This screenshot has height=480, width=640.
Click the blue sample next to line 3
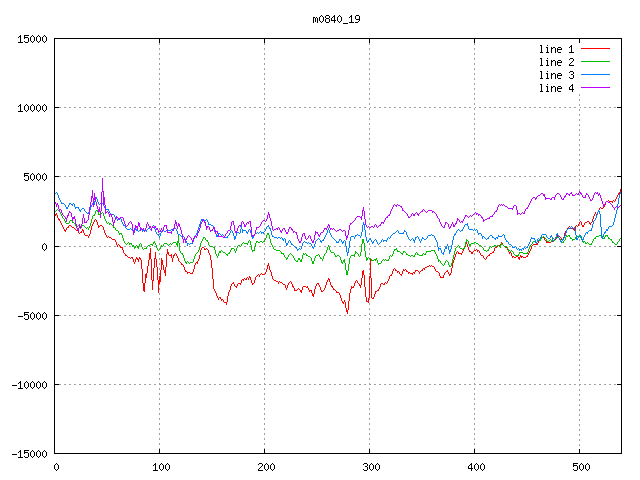(596, 75)
